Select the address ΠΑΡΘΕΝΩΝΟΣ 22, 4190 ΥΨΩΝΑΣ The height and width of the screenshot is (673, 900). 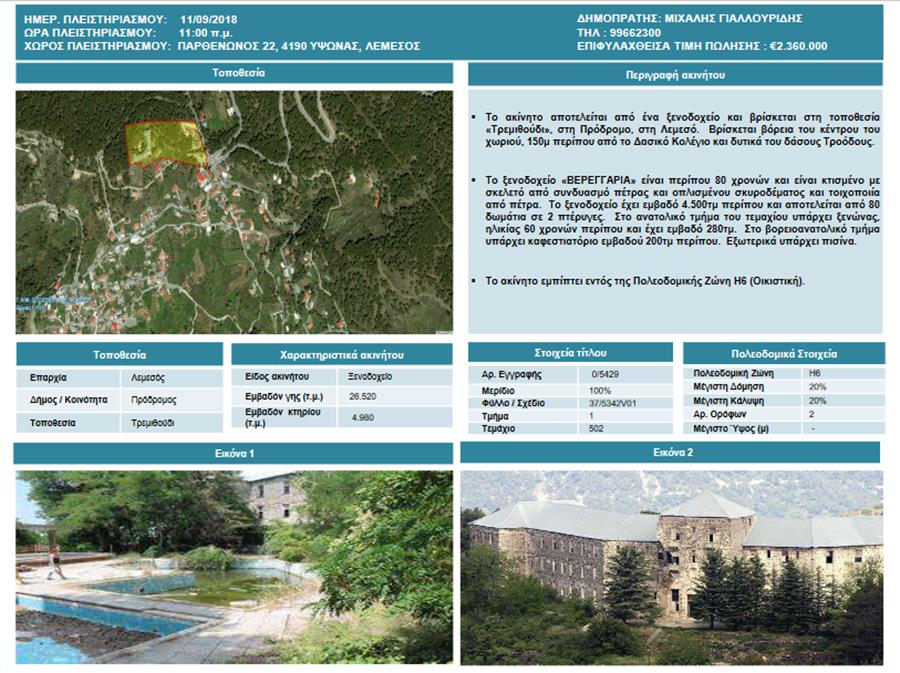pyautogui.click(x=269, y=46)
